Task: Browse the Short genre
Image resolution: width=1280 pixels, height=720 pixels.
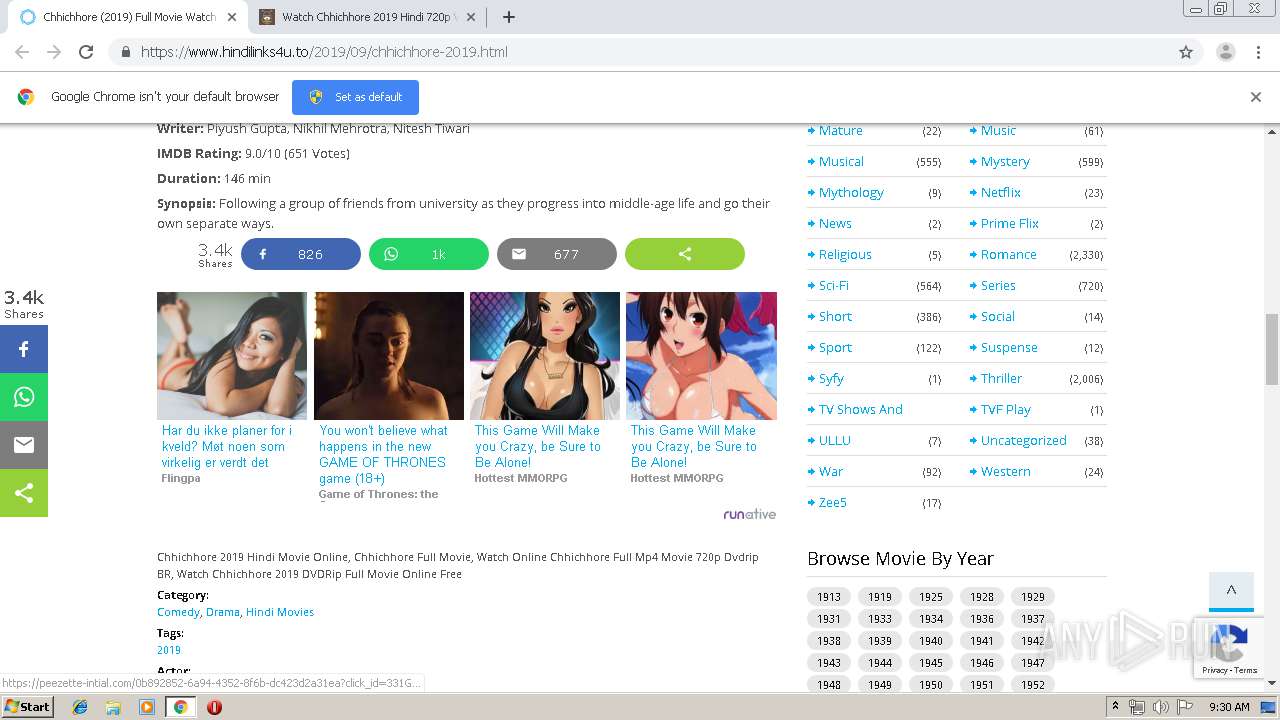Action: click(x=835, y=317)
